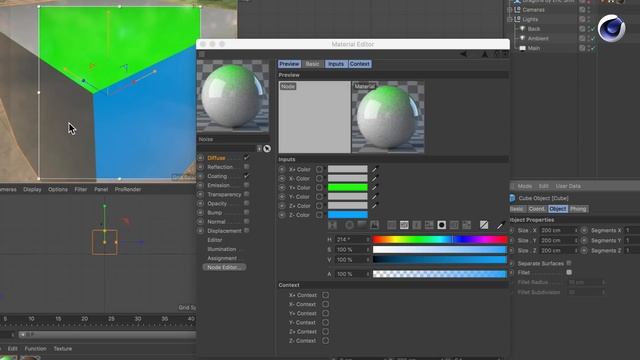Screen dimensions: 640x360
Task: Toggle the Coating channel checkbox
Action: click(x=246, y=176)
